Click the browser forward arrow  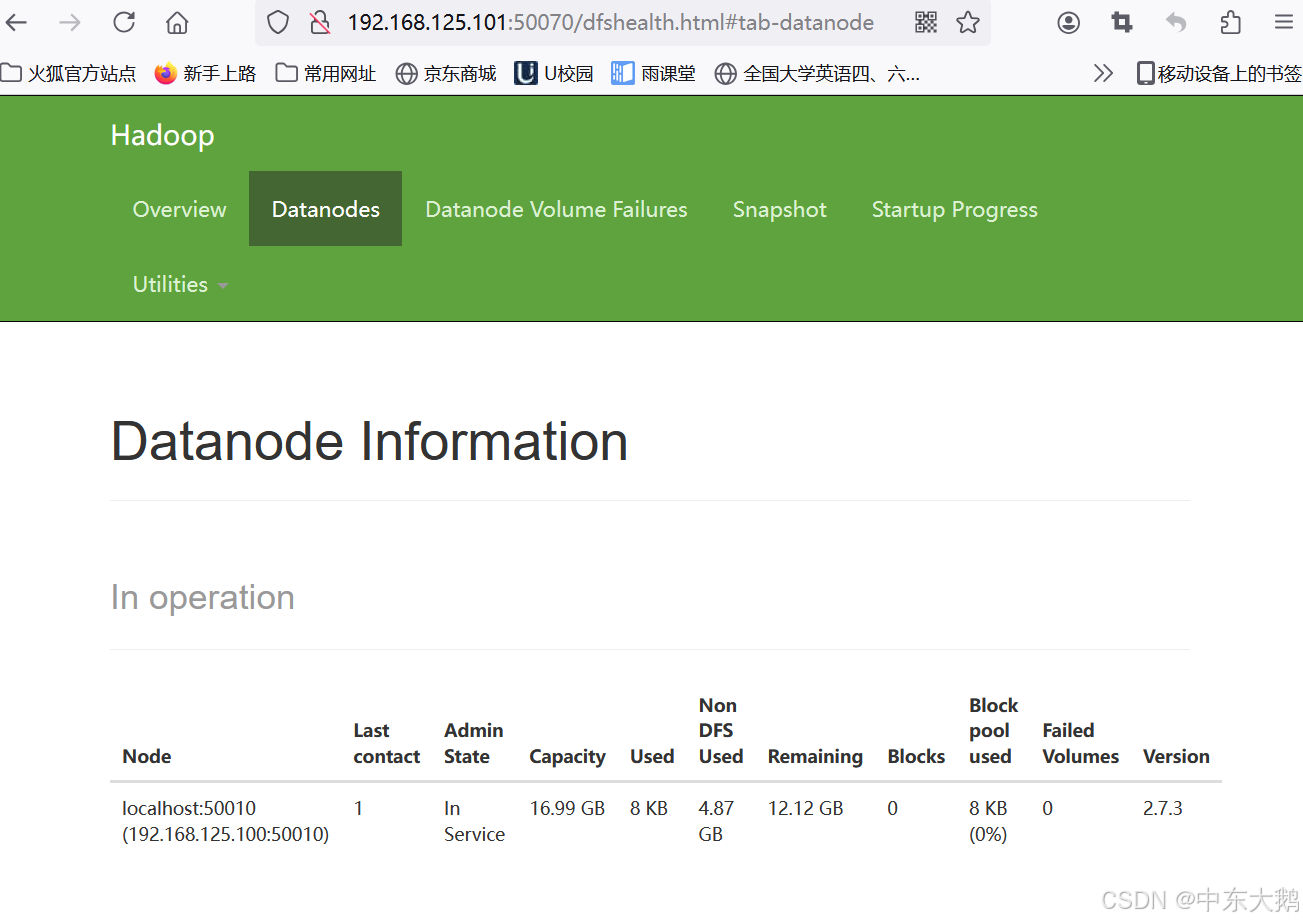pos(70,22)
